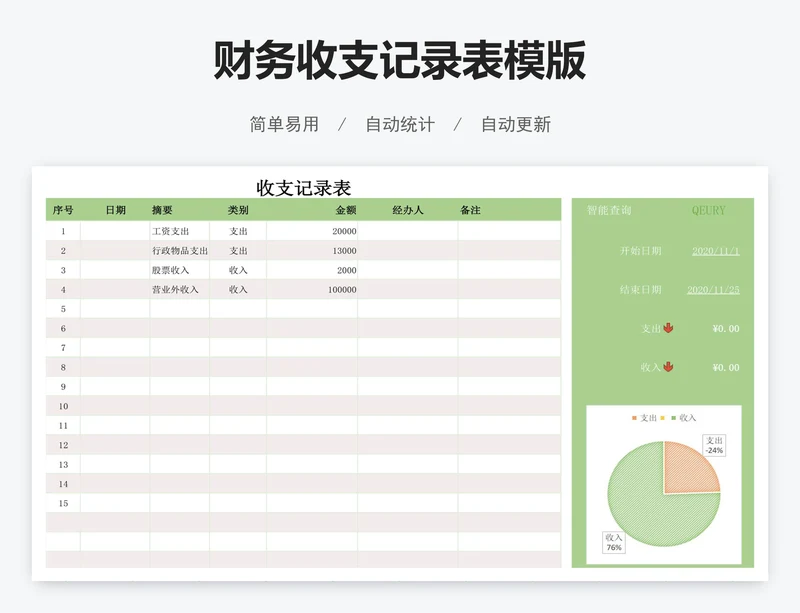Click the start date value 2020/11/1

click(715, 251)
